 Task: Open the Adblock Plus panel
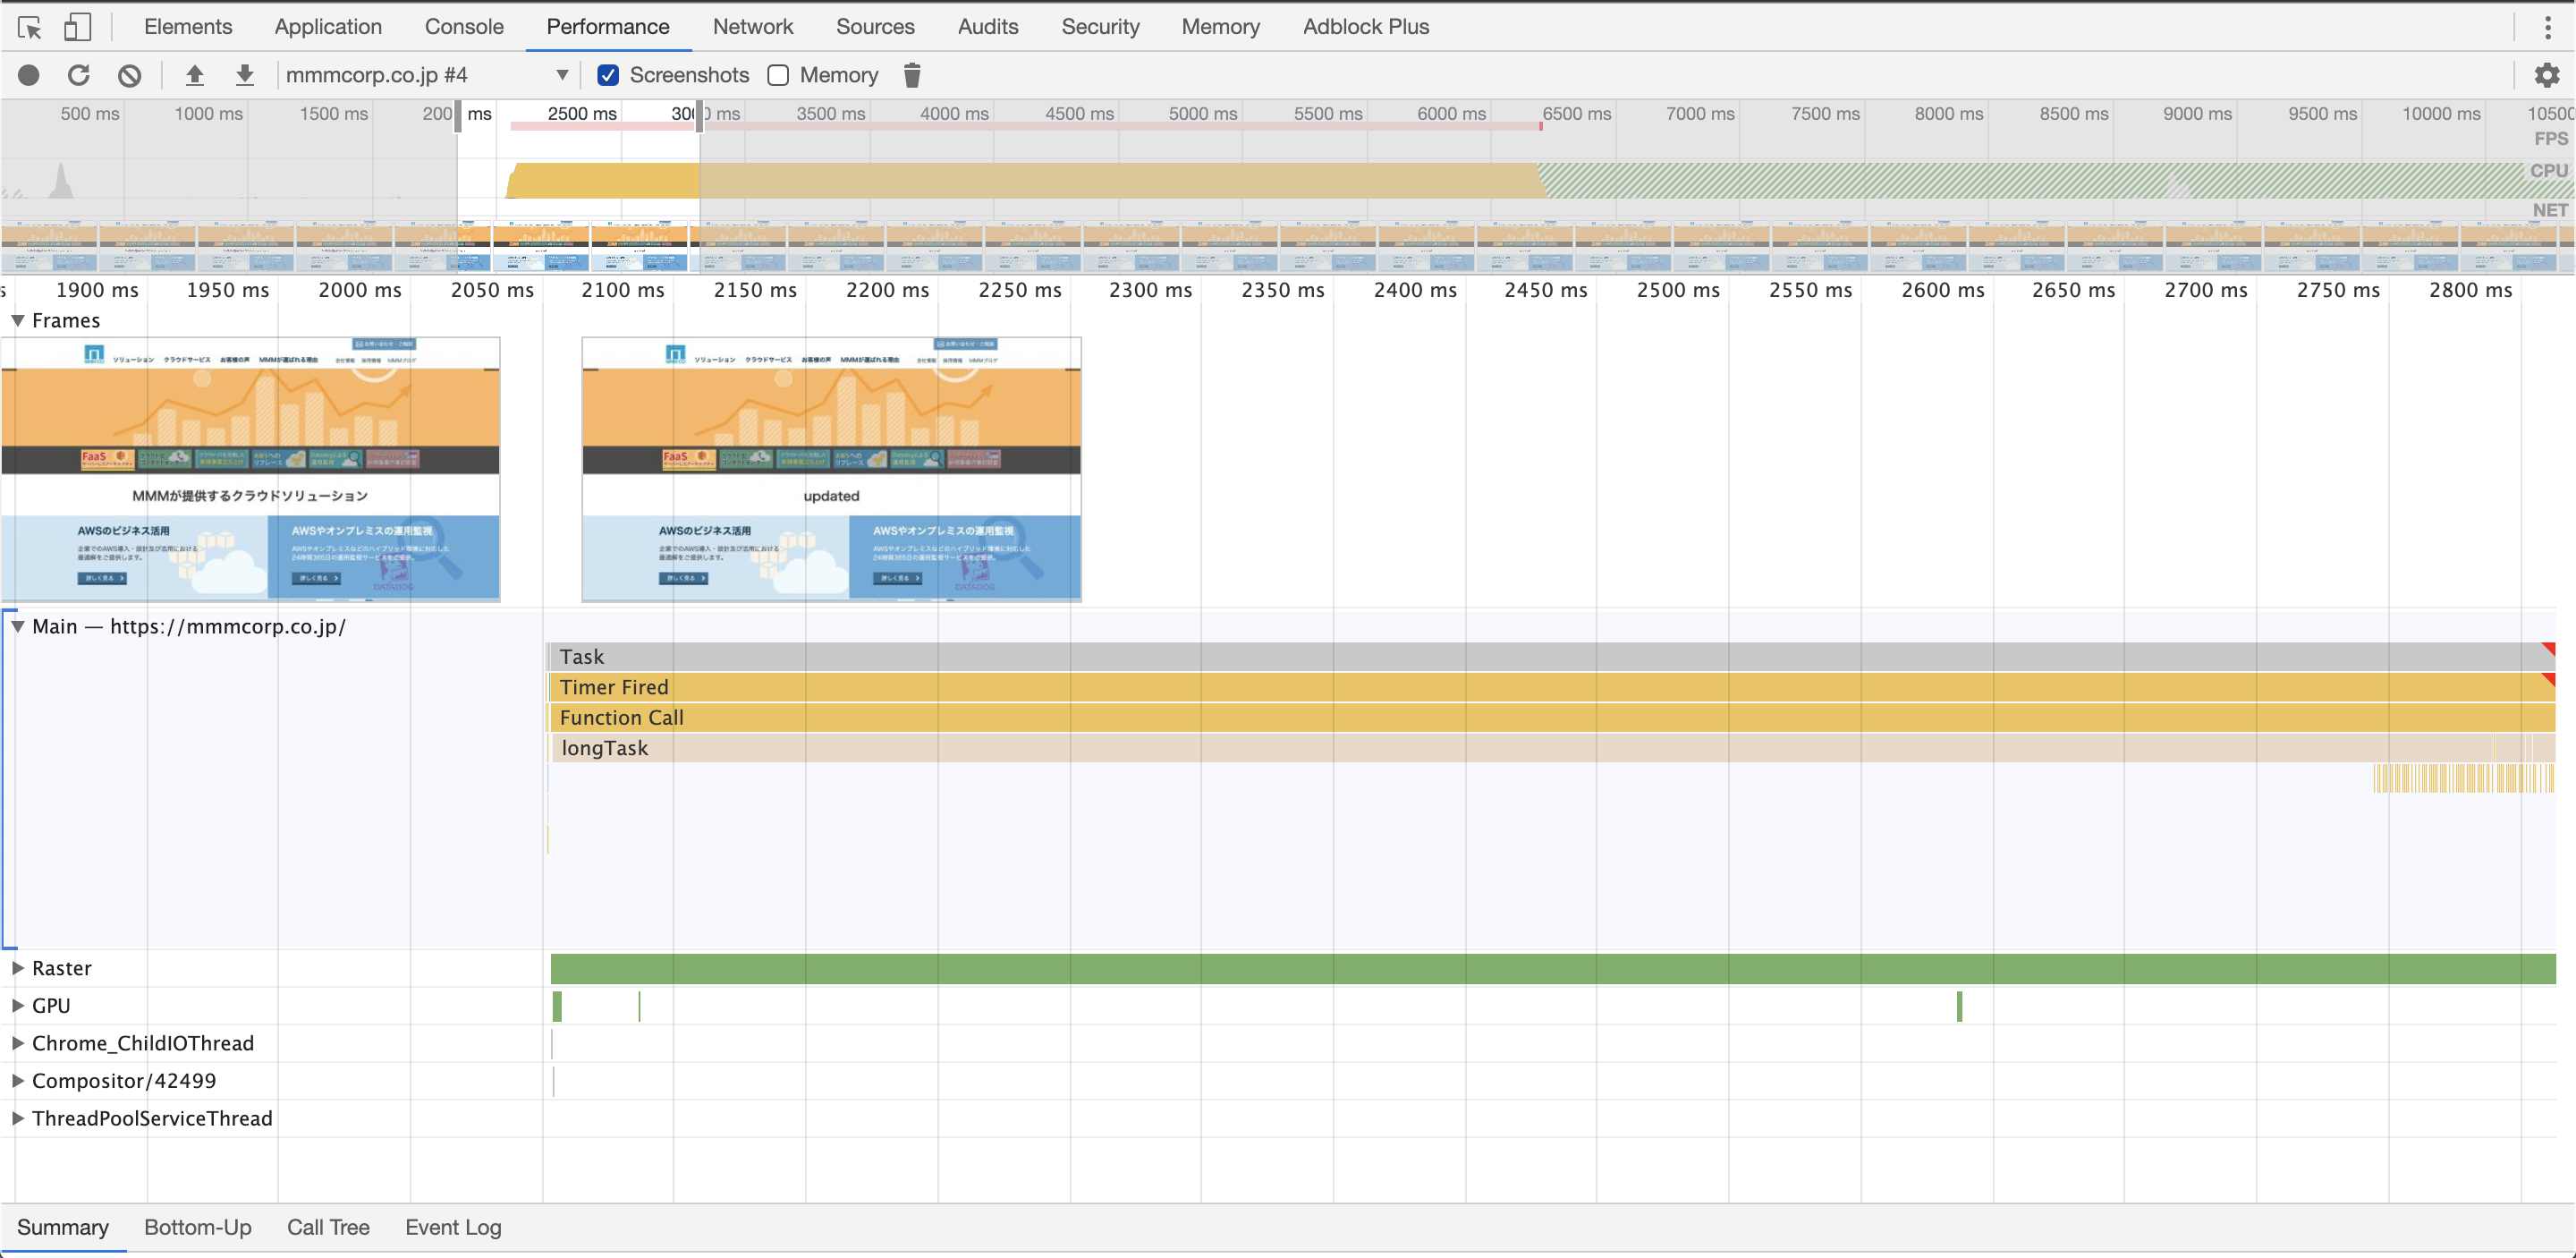click(x=1365, y=26)
